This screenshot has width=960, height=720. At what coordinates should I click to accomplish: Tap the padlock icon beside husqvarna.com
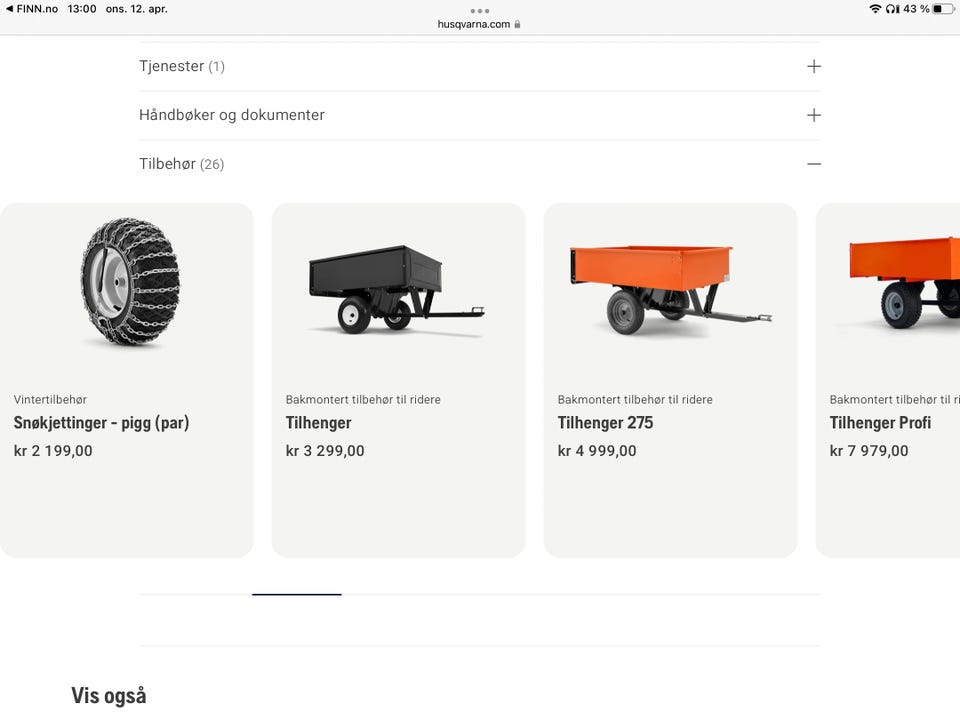517,24
